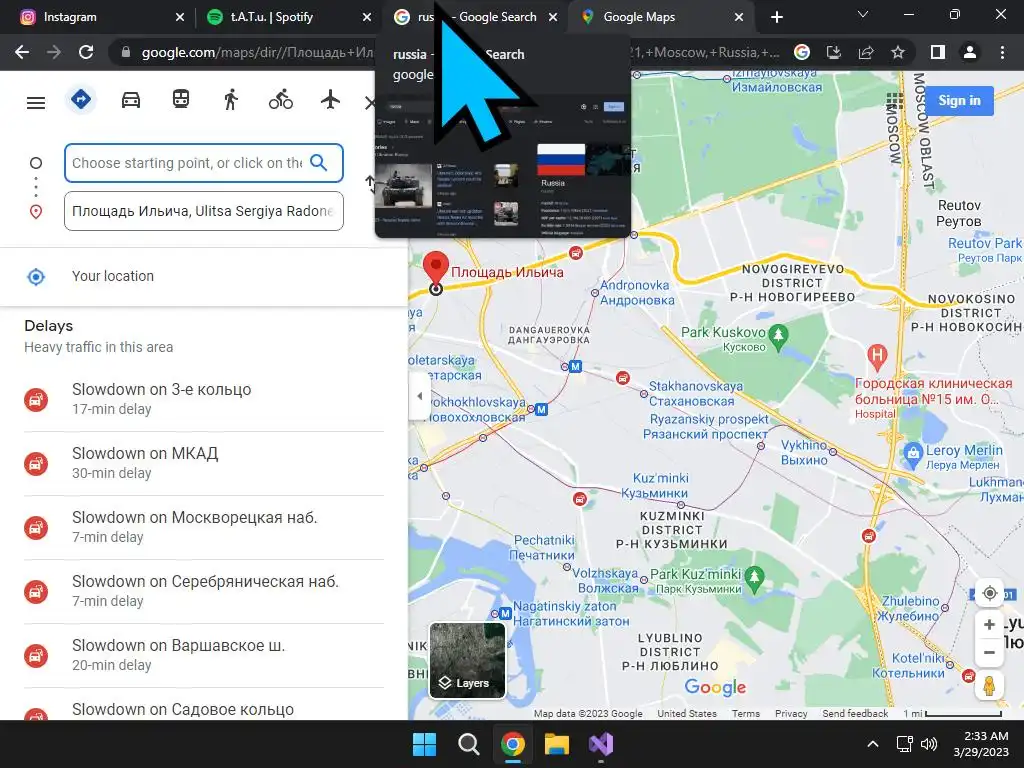
Task: Open Google apps grid icon
Action: coord(895,101)
